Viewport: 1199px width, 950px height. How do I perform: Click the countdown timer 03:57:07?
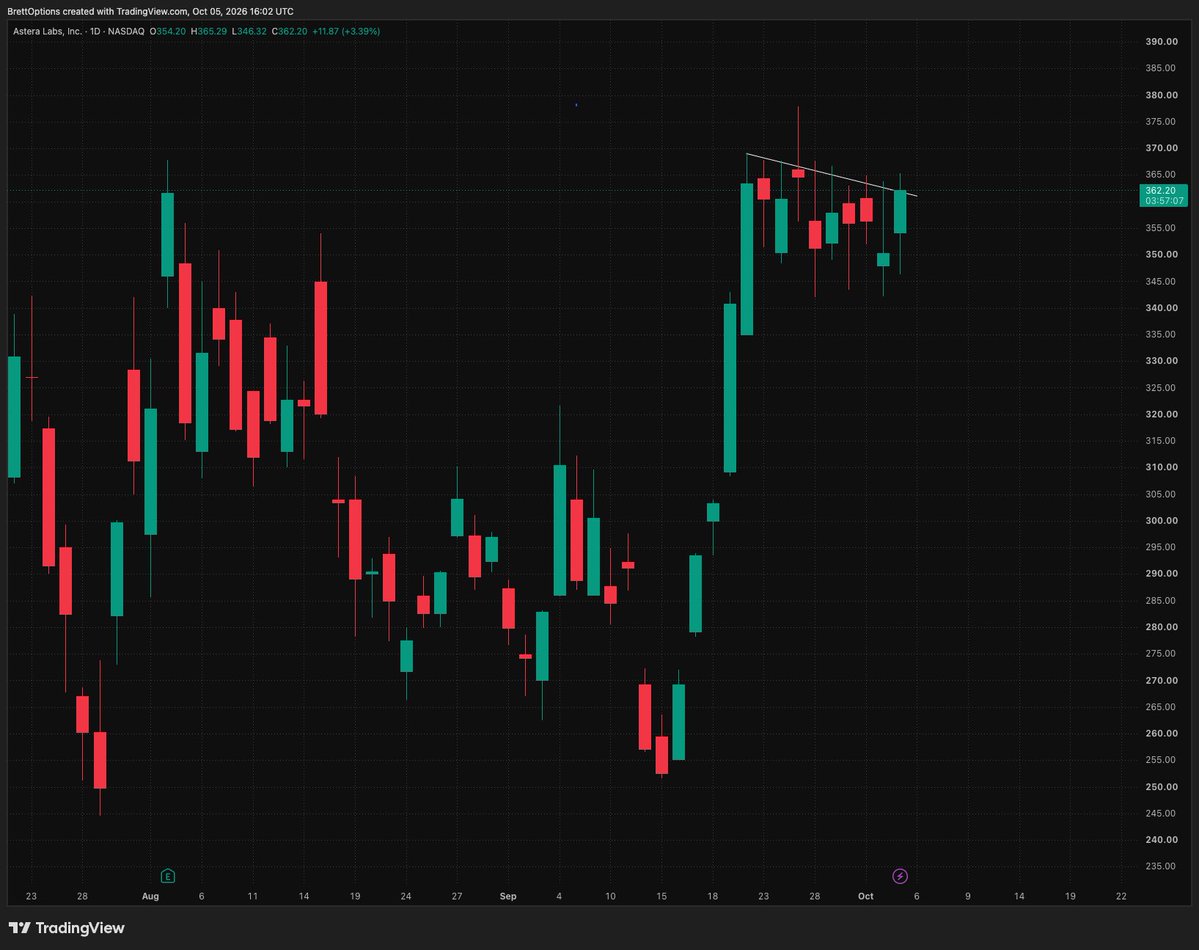tap(1164, 201)
